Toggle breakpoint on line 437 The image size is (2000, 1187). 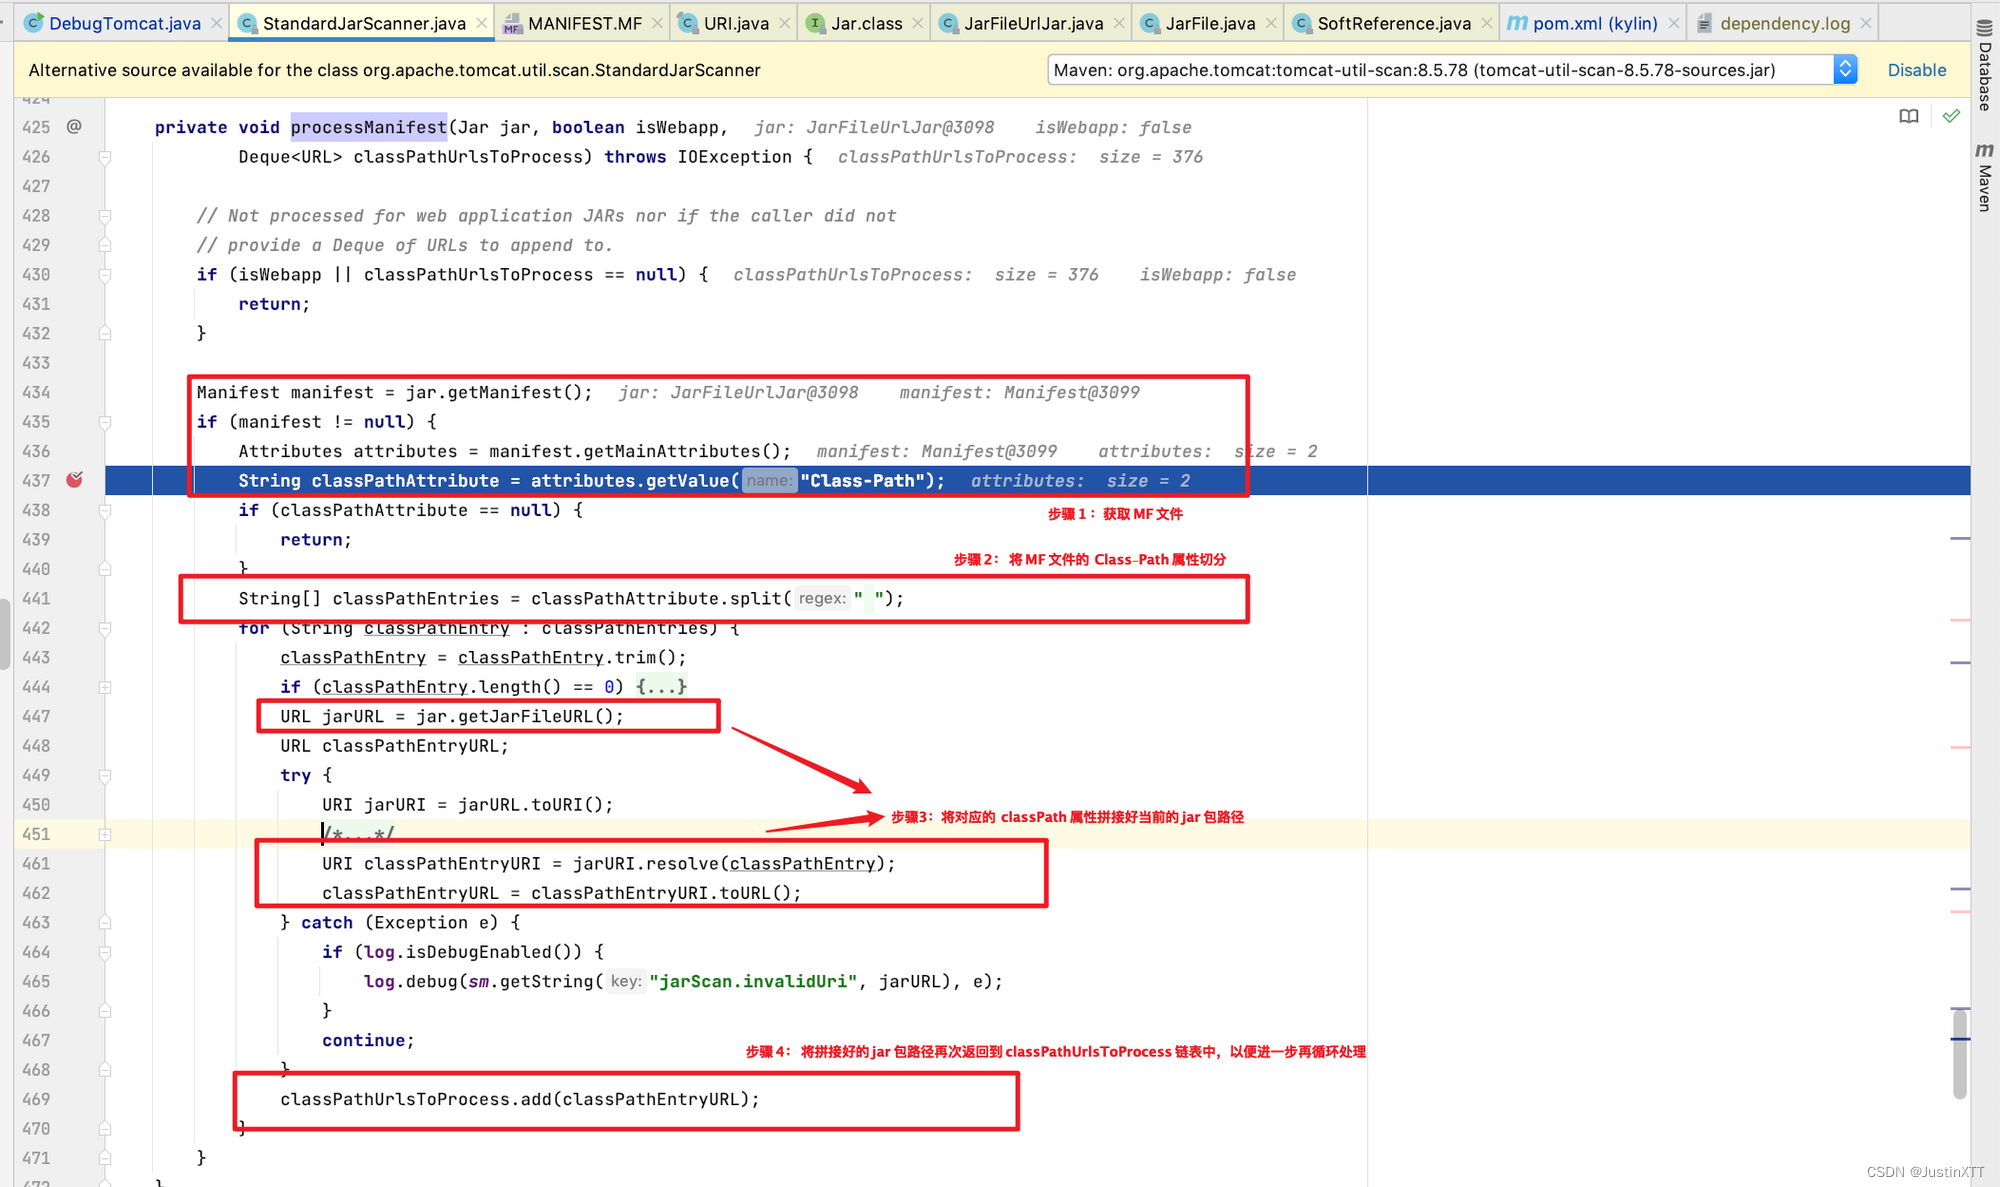pyautogui.click(x=74, y=481)
